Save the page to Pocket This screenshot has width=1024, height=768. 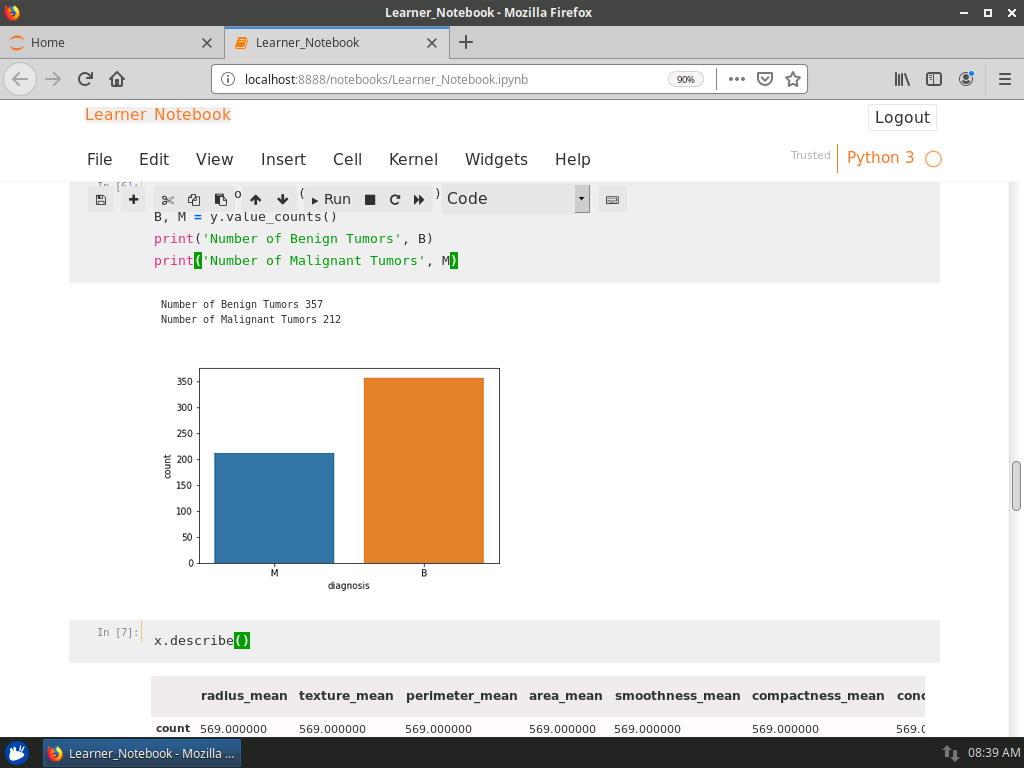point(765,80)
